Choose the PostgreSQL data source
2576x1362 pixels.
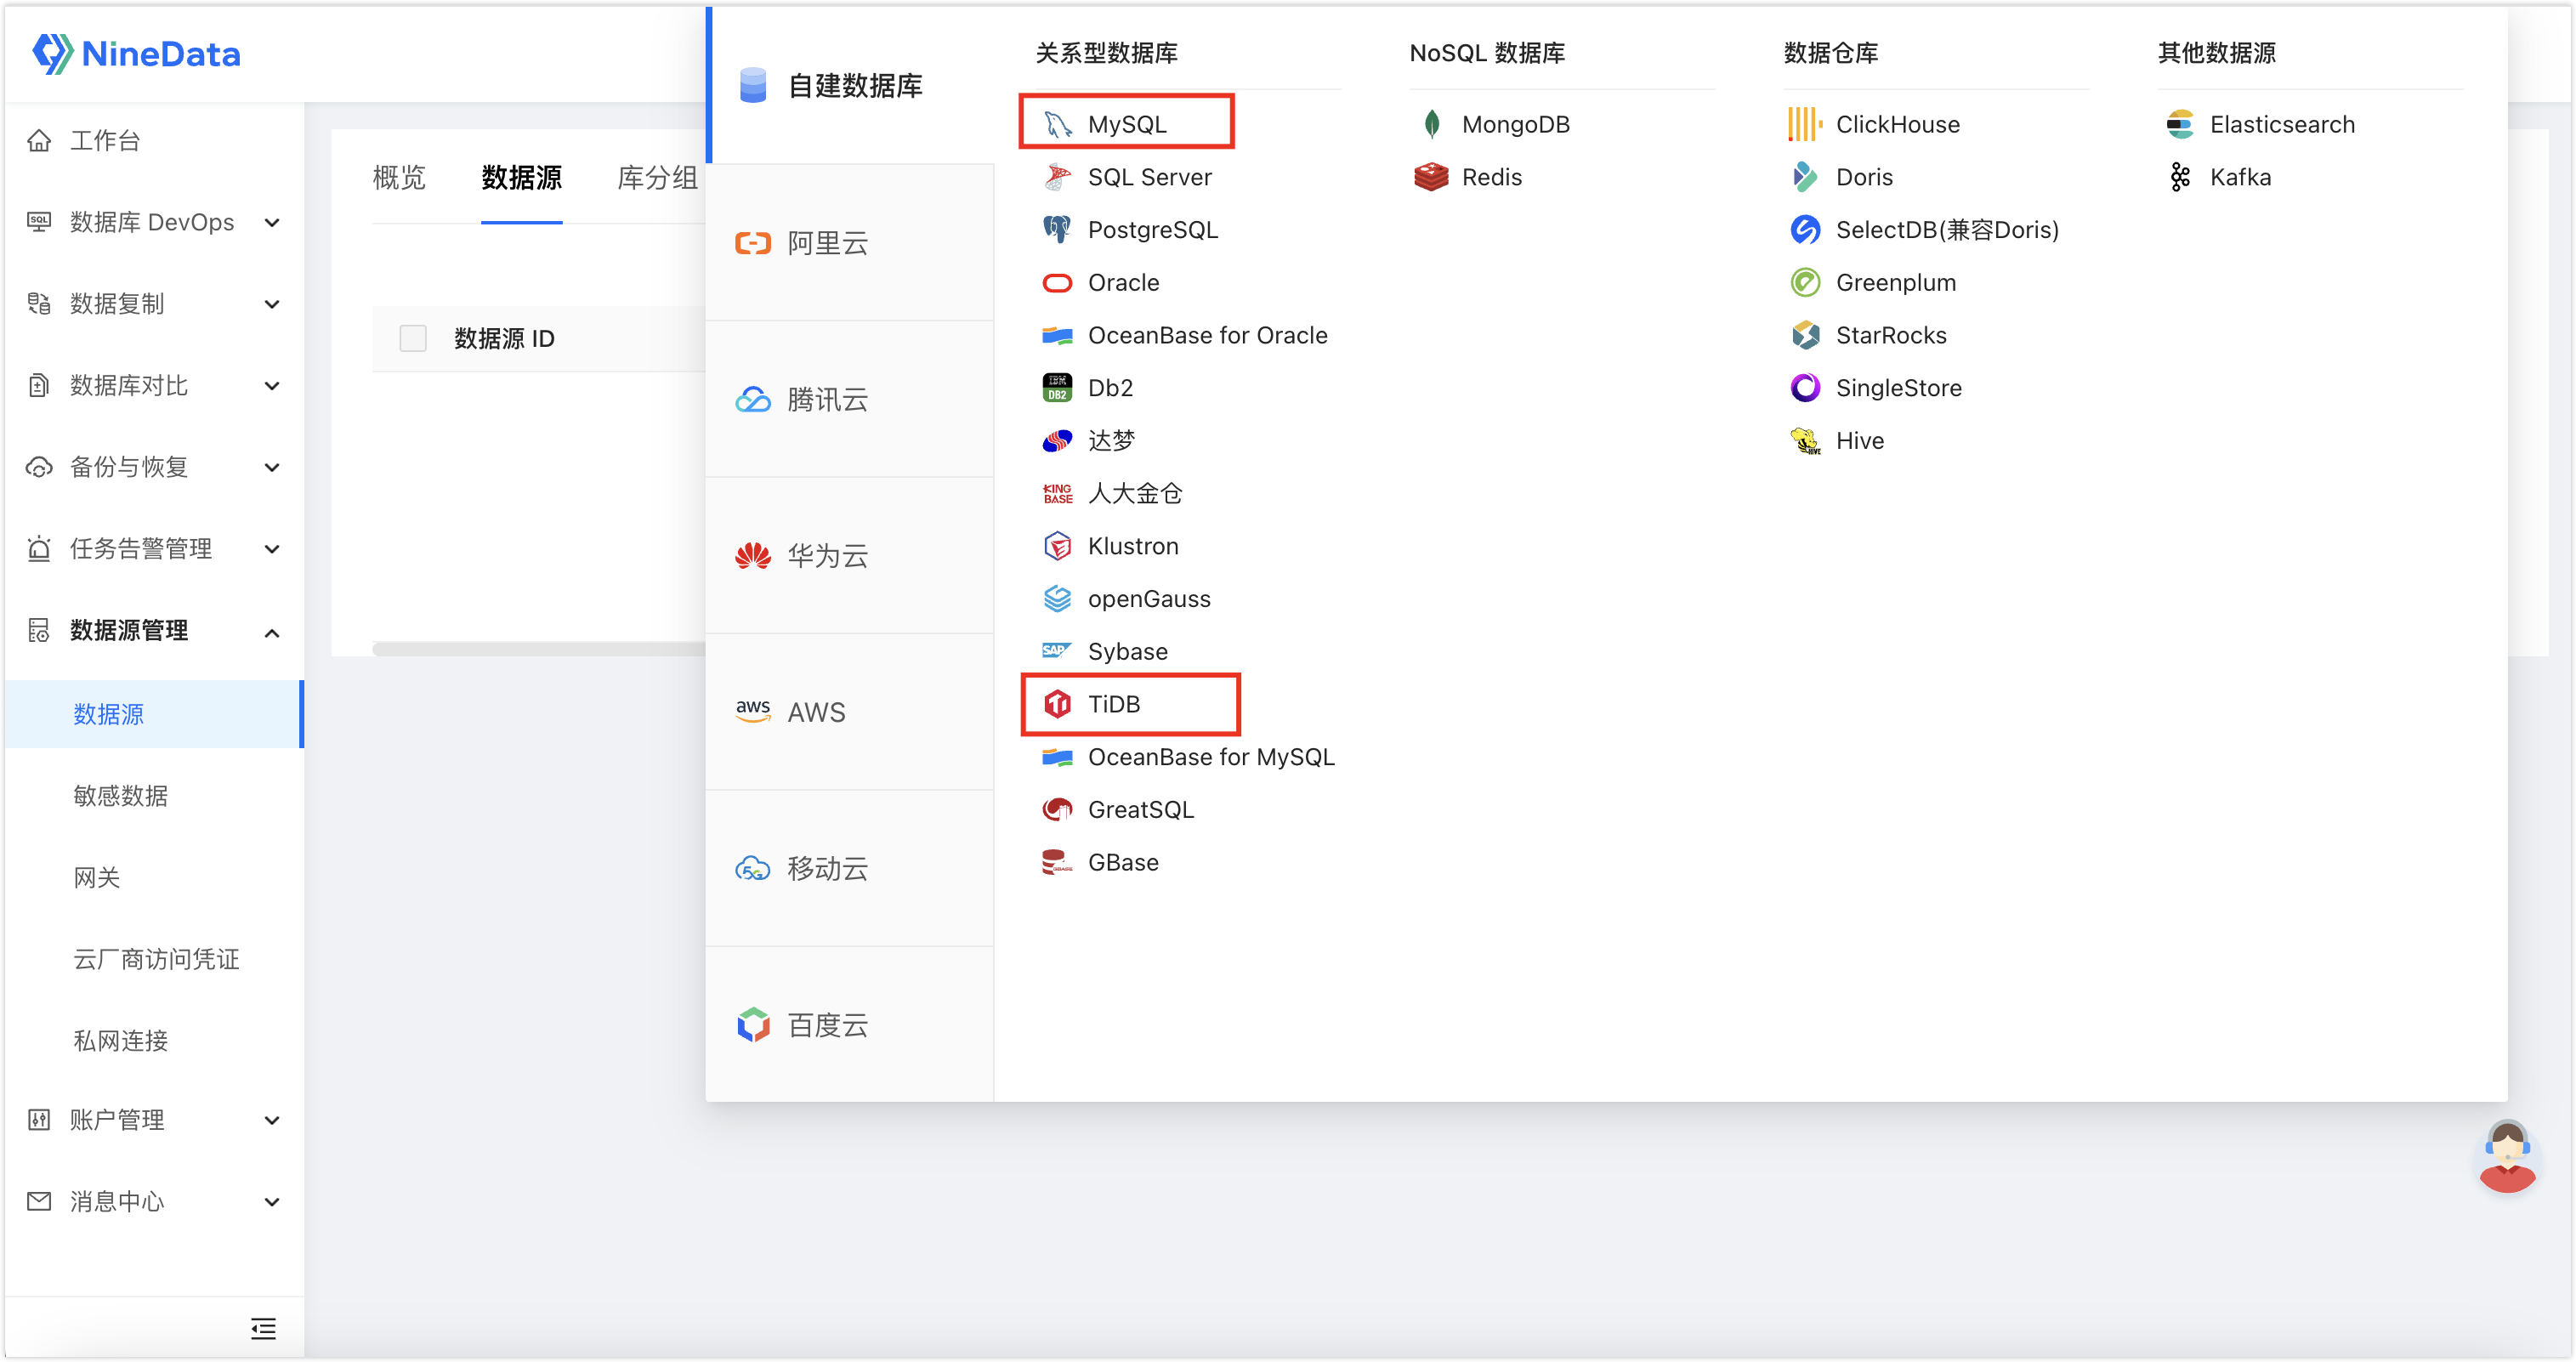point(1130,230)
